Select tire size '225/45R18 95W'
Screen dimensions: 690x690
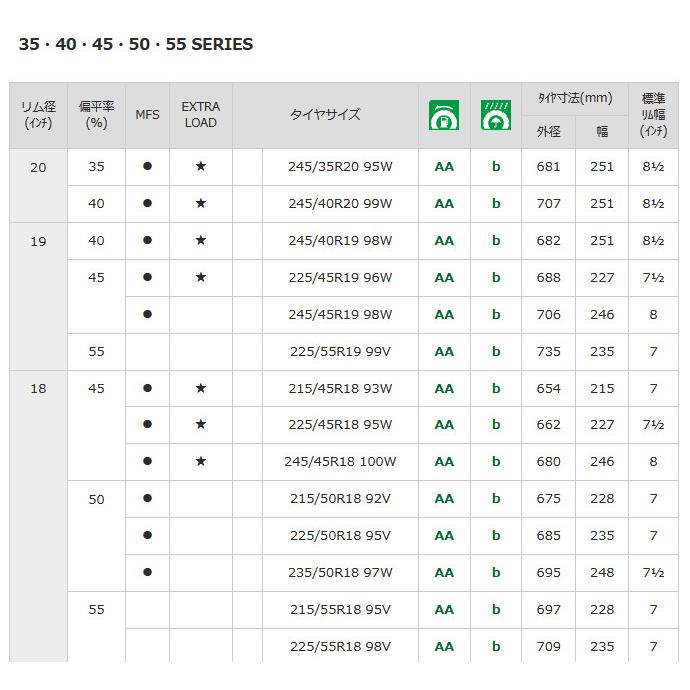(340, 425)
